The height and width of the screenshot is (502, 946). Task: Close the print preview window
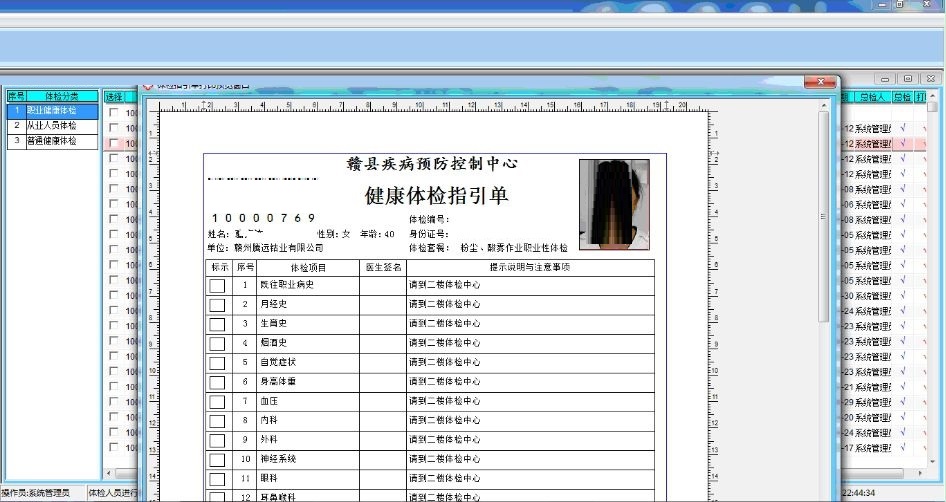[x=819, y=82]
